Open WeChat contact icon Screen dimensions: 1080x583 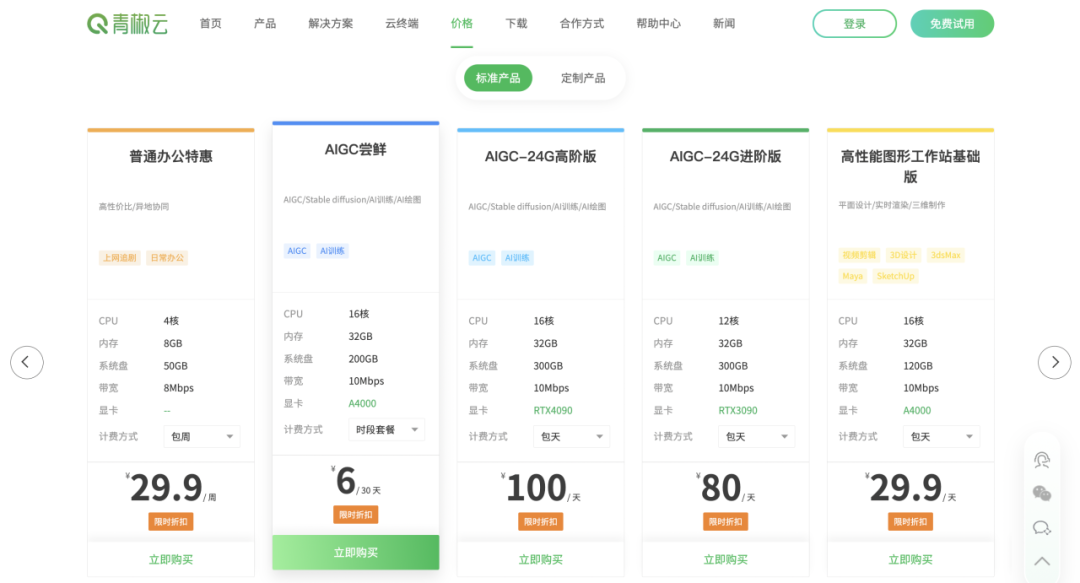pyautogui.click(x=1041, y=493)
